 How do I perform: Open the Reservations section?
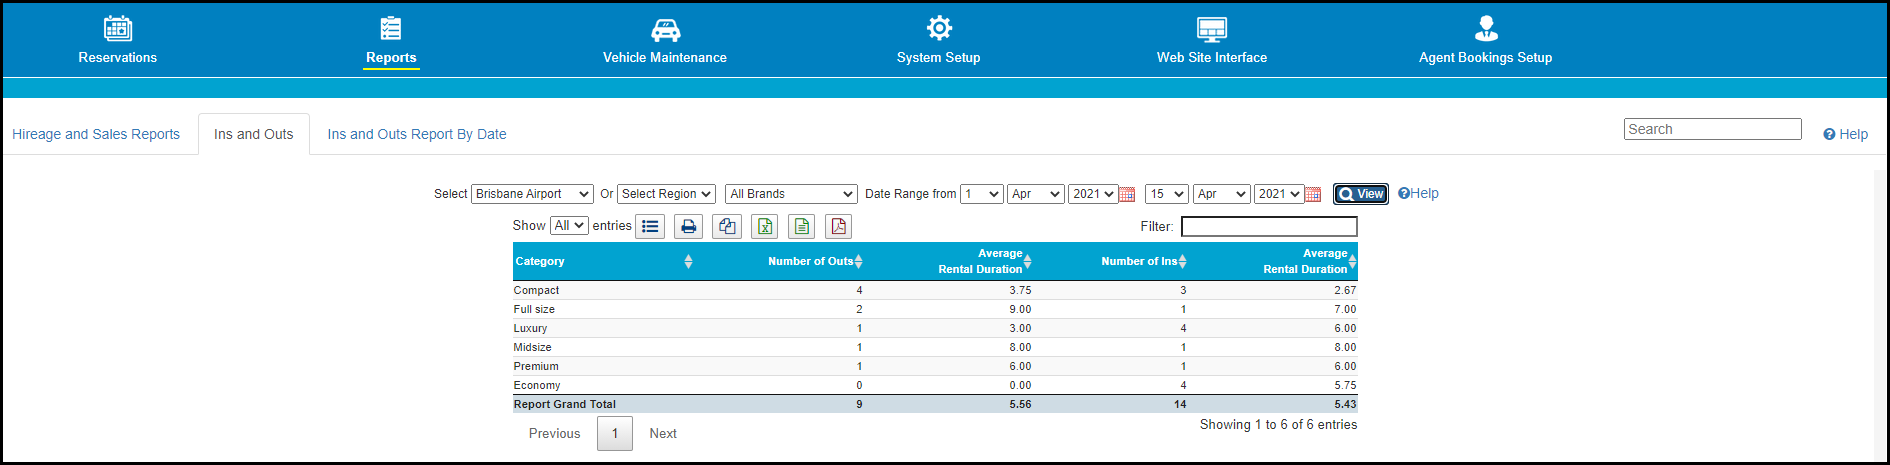click(x=118, y=41)
